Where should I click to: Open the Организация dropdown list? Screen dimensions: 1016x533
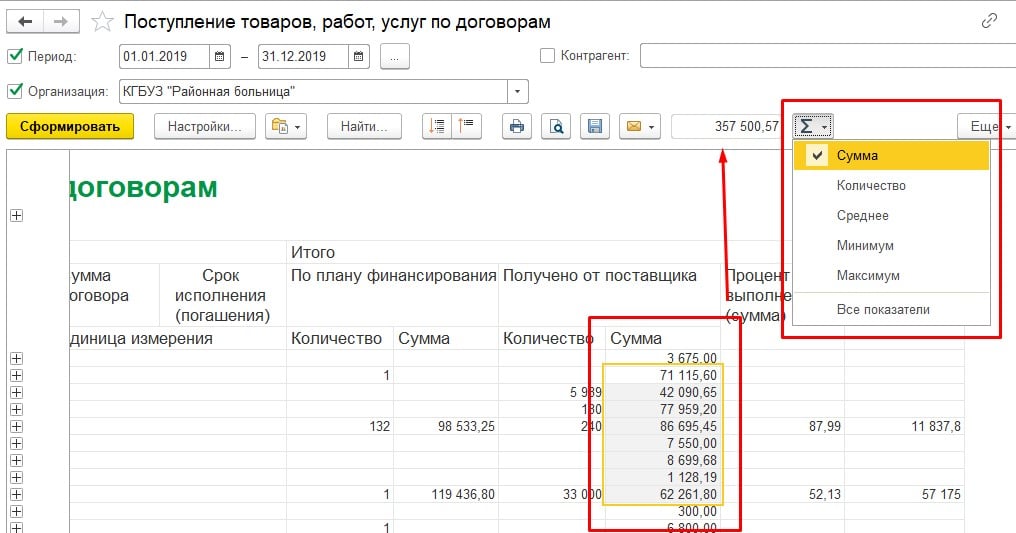(x=518, y=91)
